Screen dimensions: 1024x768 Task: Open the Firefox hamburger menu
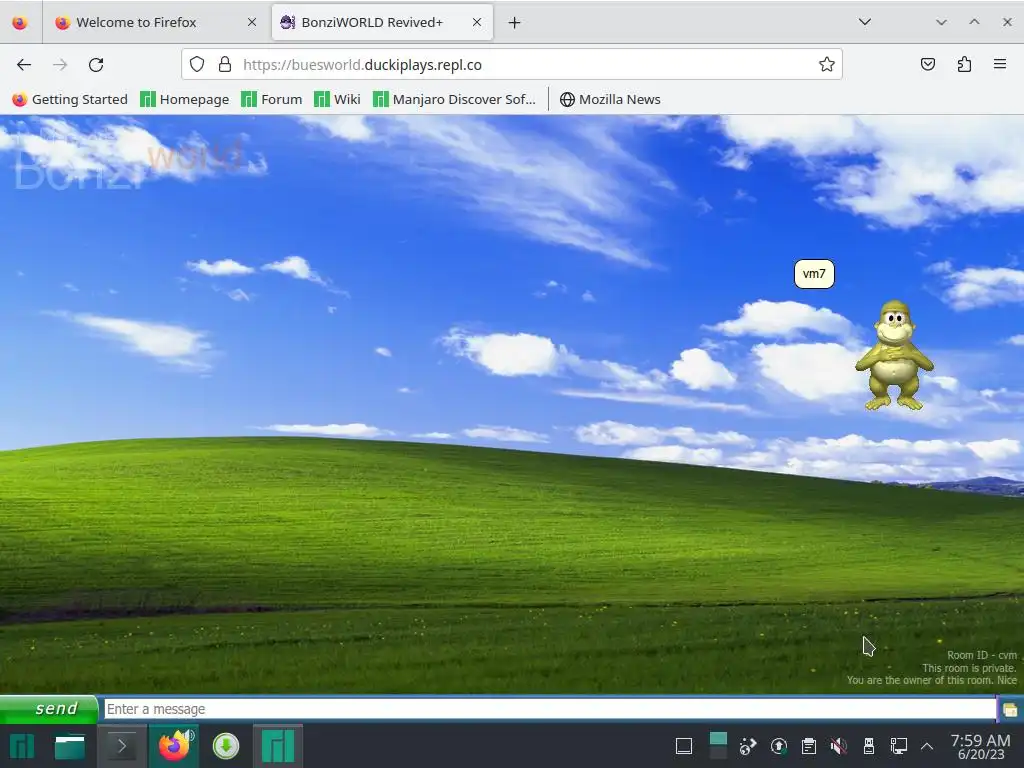pos(1000,64)
